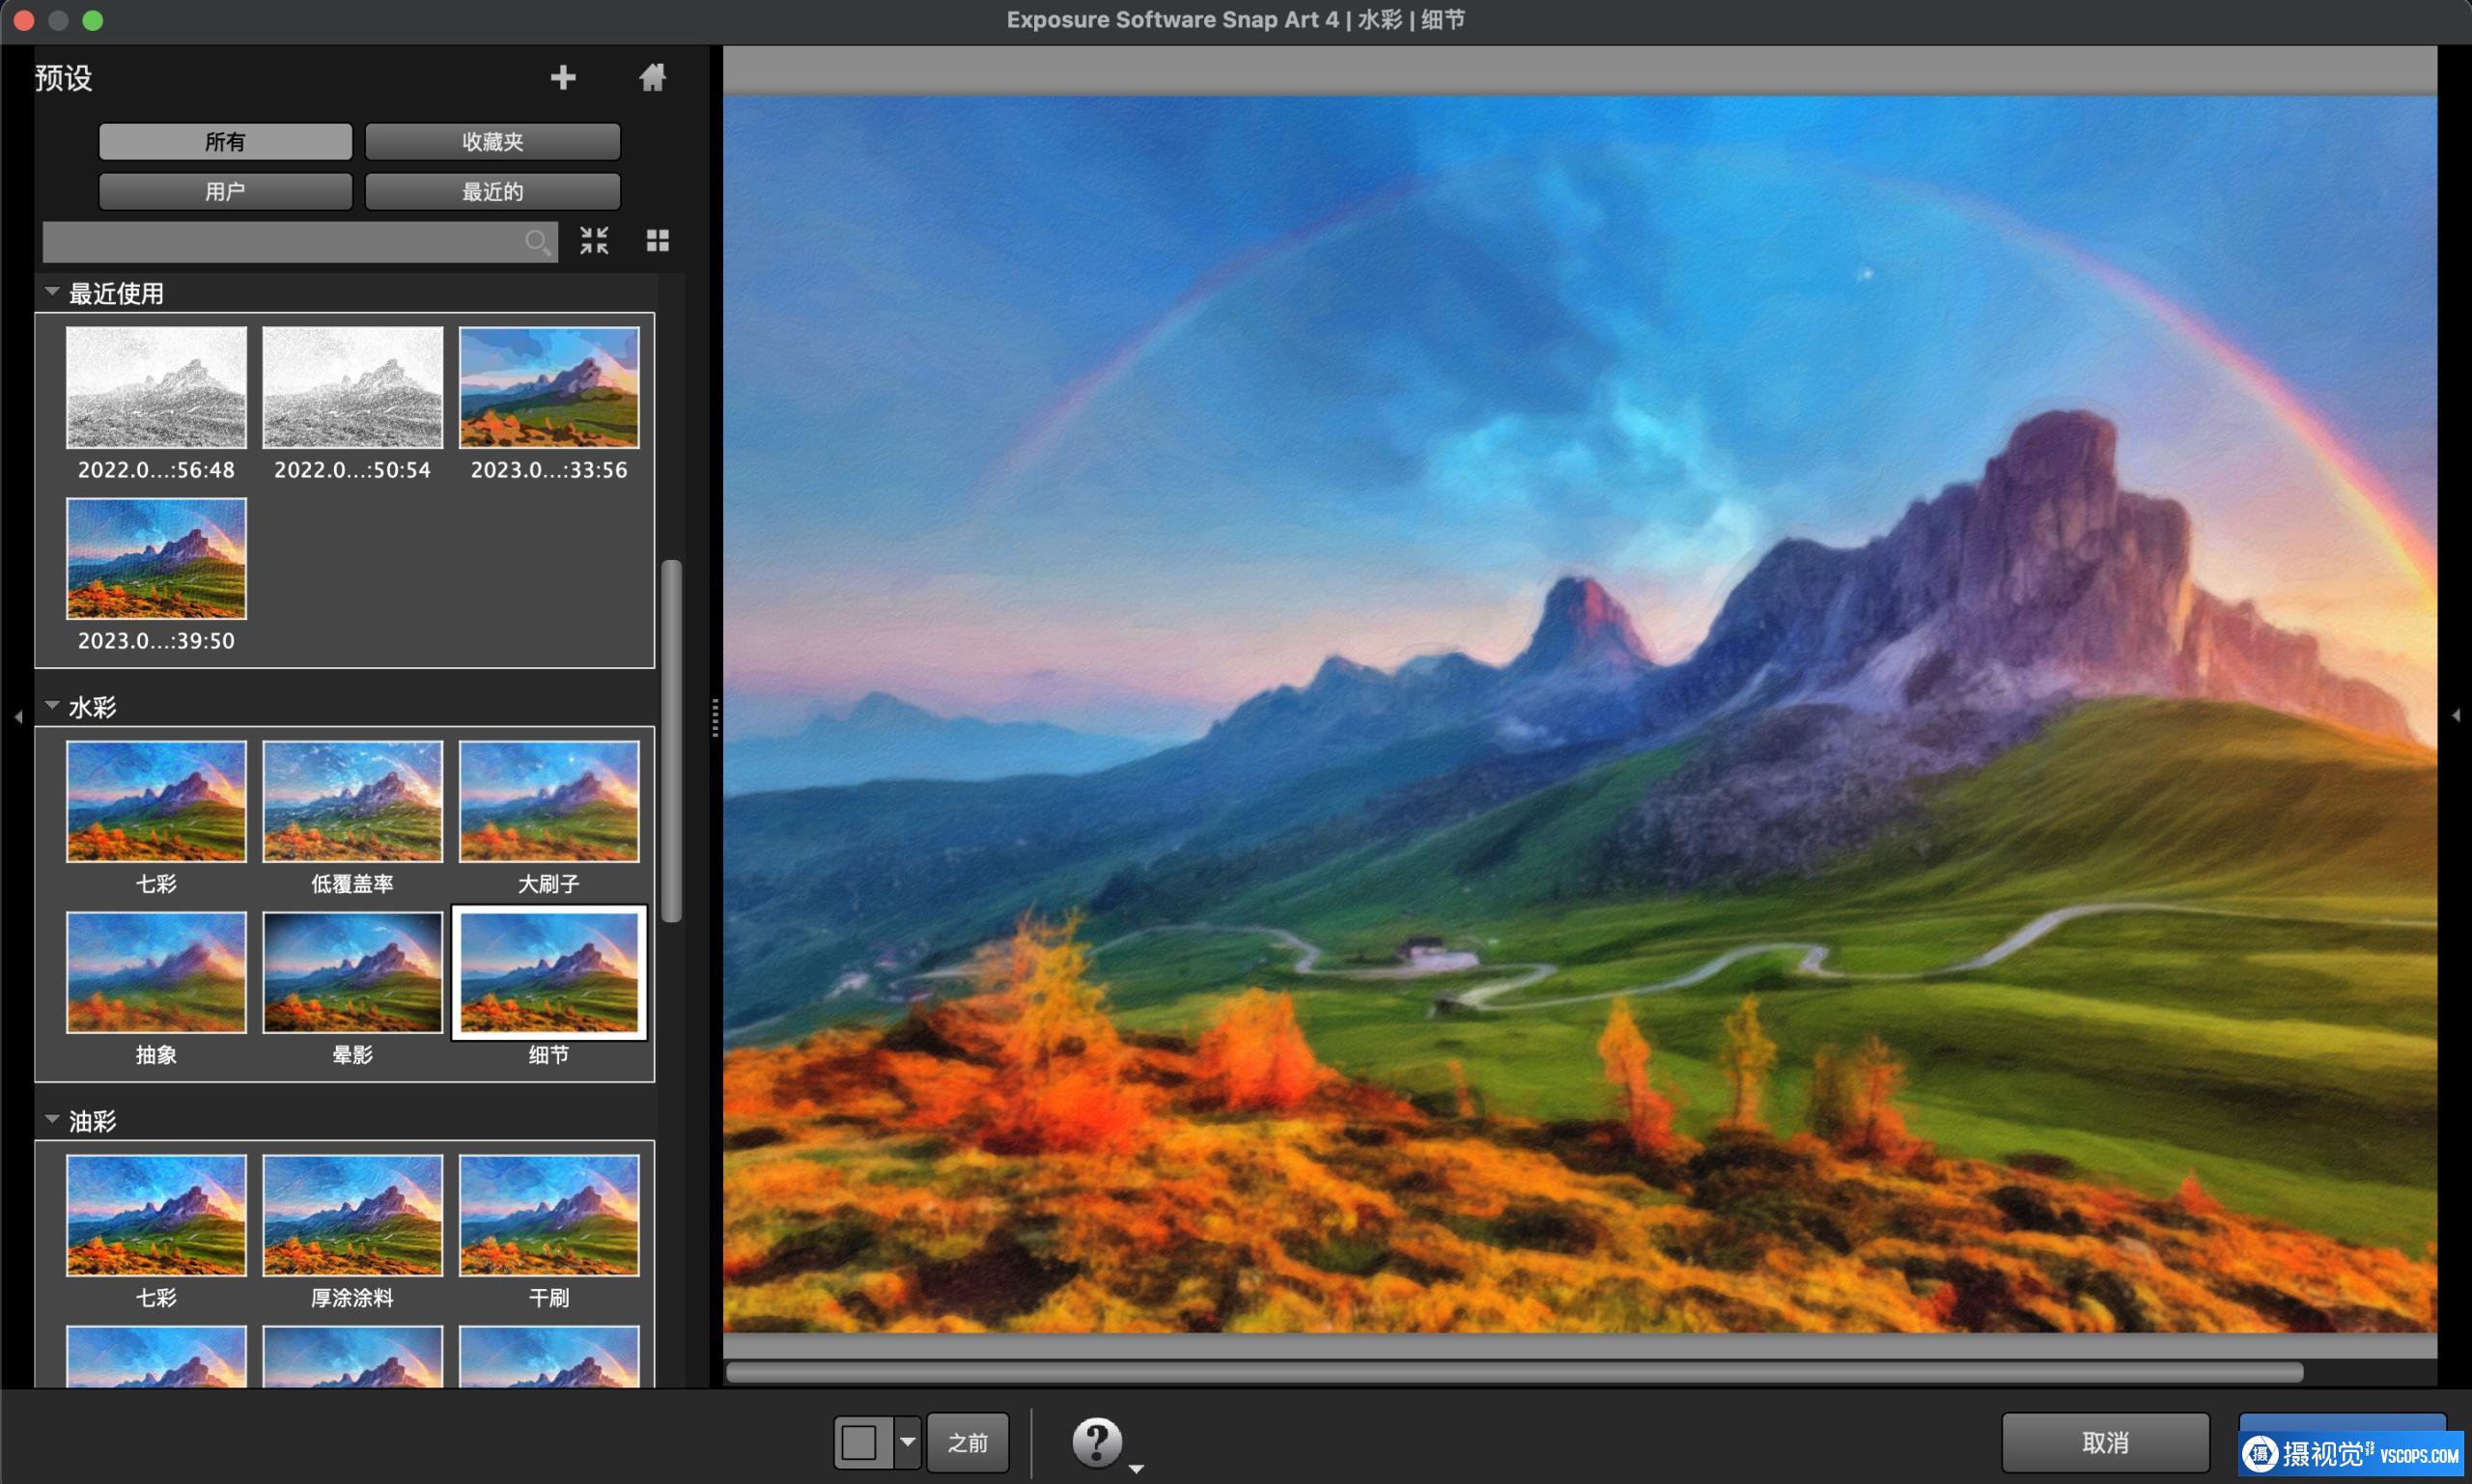This screenshot has width=2472, height=1484.
Task: Collapse left panel with edge arrow
Action: point(18,716)
